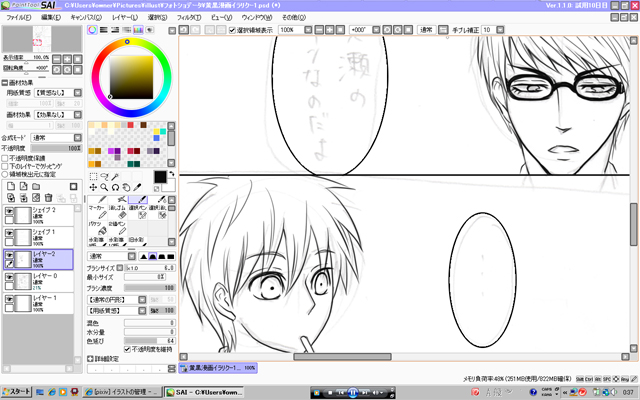640x400 pixels.
Task: Switch to pixiv browser taskbar window
Action: (122, 392)
